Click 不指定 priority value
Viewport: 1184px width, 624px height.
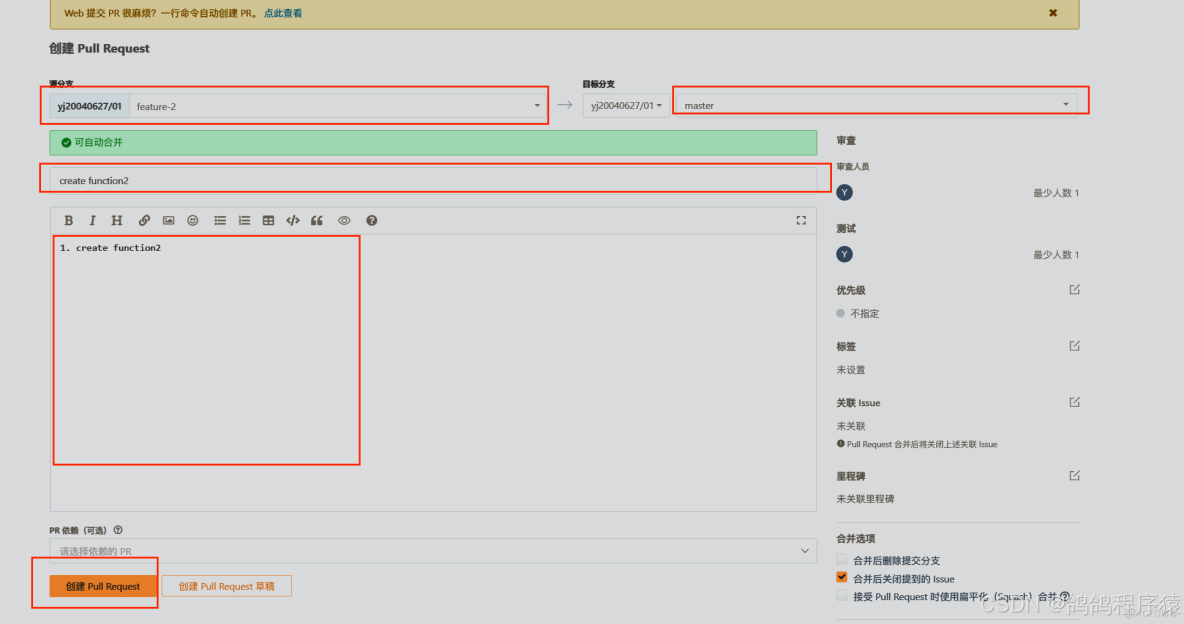tap(865, 314)
